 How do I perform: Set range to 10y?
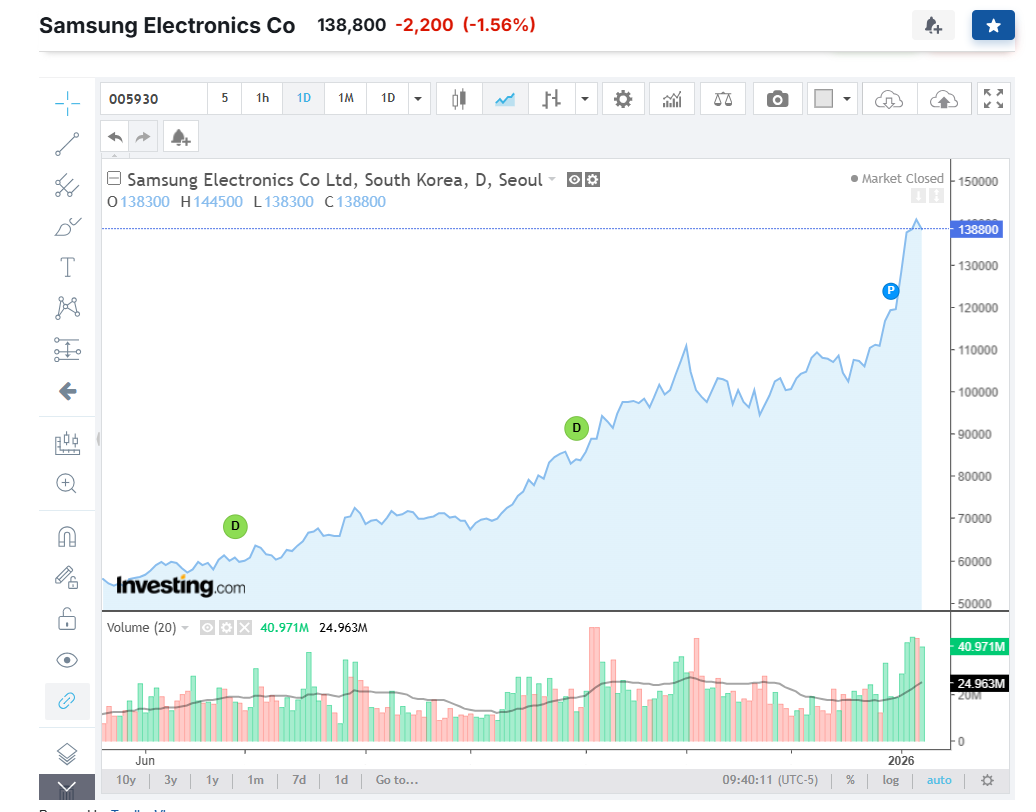click(x=126, y=780)
